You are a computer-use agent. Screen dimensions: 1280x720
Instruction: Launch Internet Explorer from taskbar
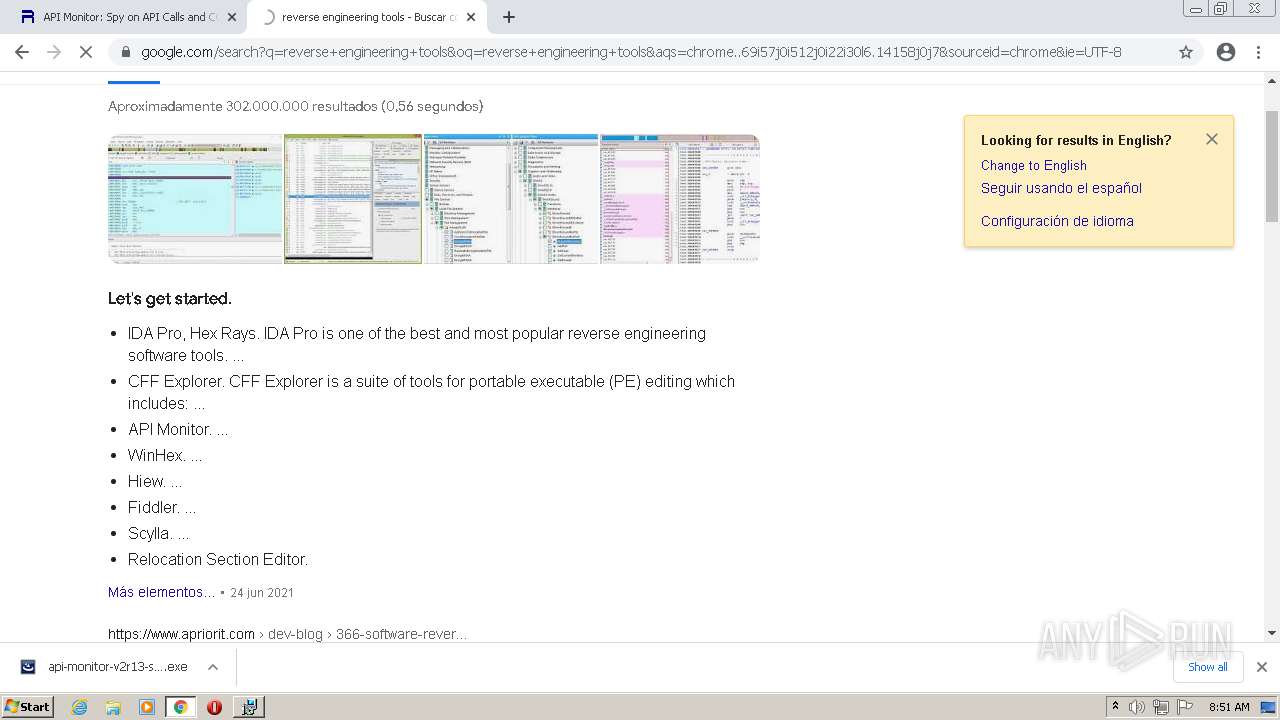pos(80,707)
